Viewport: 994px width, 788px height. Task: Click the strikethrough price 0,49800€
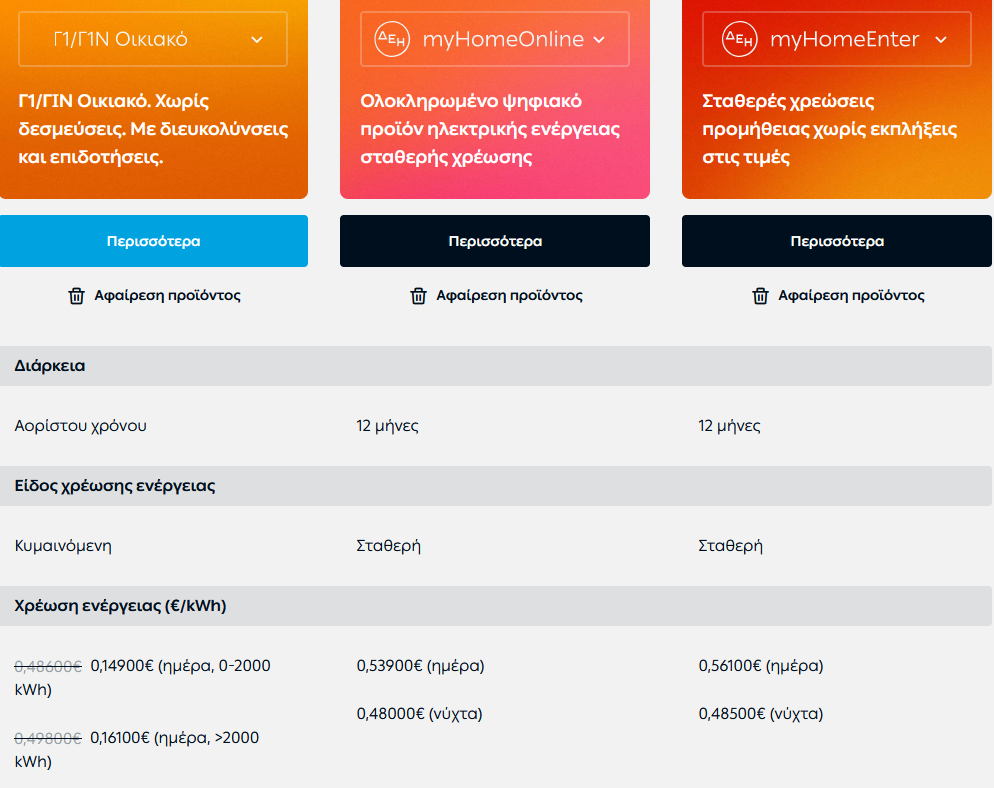pos(48,738)
